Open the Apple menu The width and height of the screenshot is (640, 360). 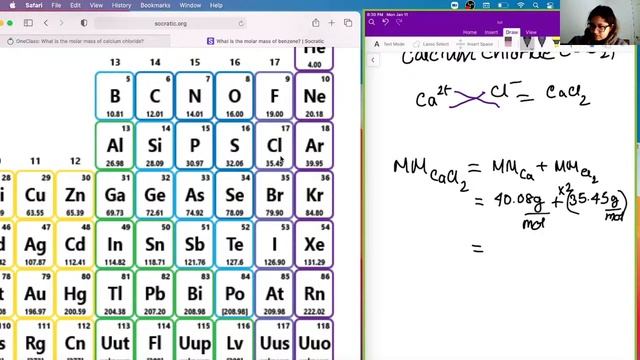[x=12, y=5]
